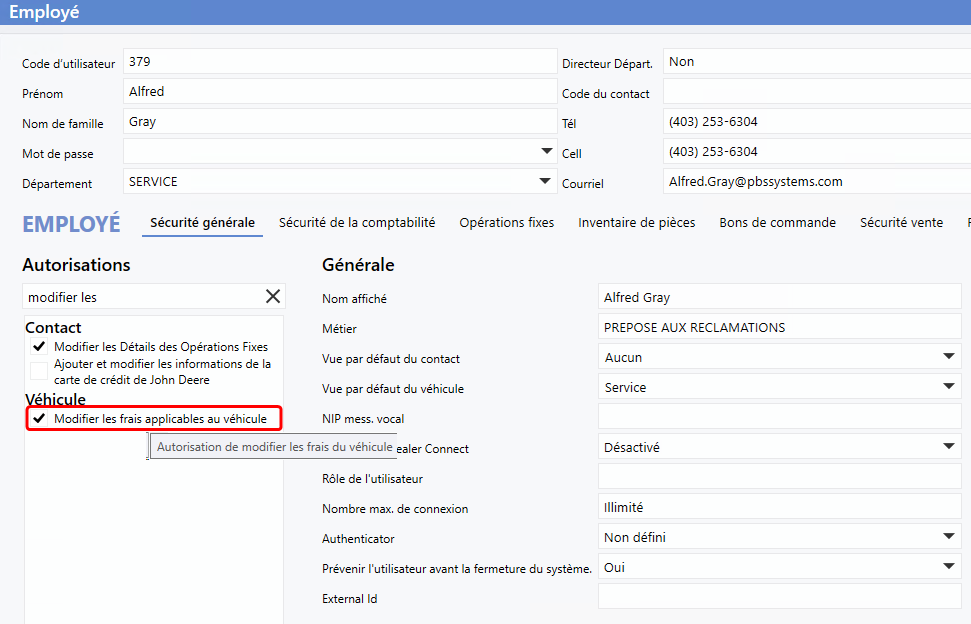Open the Opérations fixes tab
The height and width of the screenshot is (624, 971).
pyautogui.click(x=506, y=223)
